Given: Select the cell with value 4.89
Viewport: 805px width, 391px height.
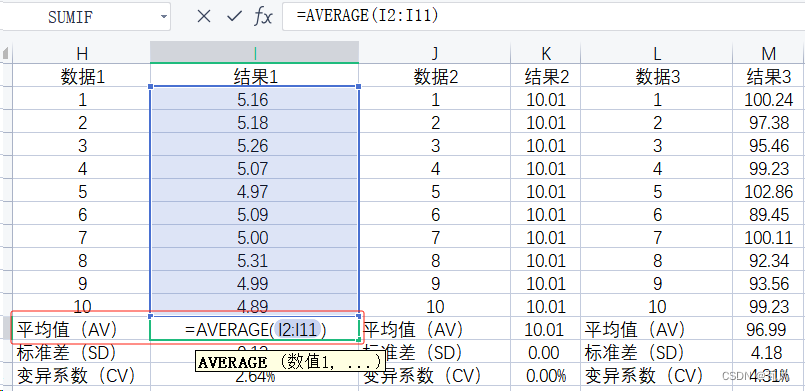Looking at the screenshot, I should 255,306.
